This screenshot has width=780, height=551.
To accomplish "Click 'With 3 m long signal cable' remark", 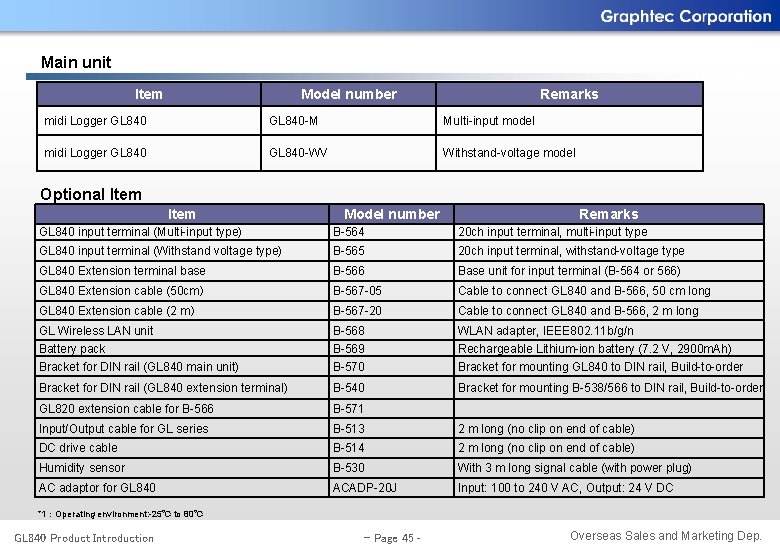I will coord(575,468).
